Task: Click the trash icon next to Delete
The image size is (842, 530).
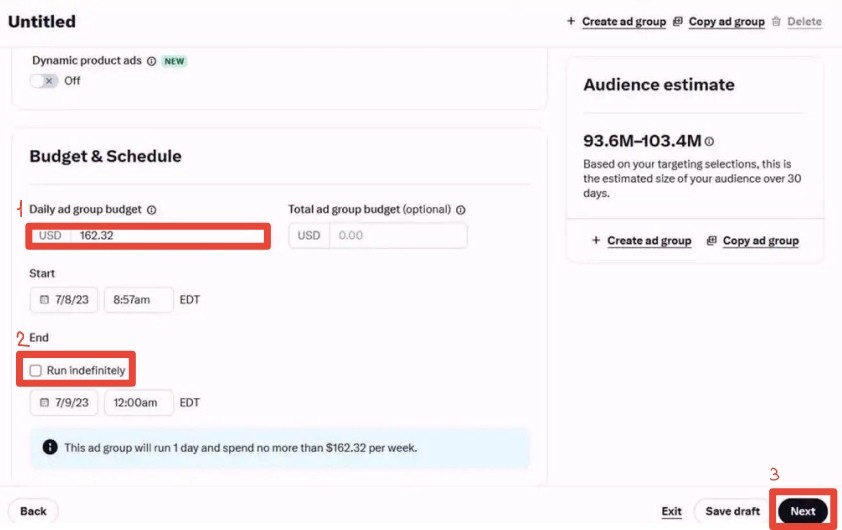Action: [x=776, y=21]
